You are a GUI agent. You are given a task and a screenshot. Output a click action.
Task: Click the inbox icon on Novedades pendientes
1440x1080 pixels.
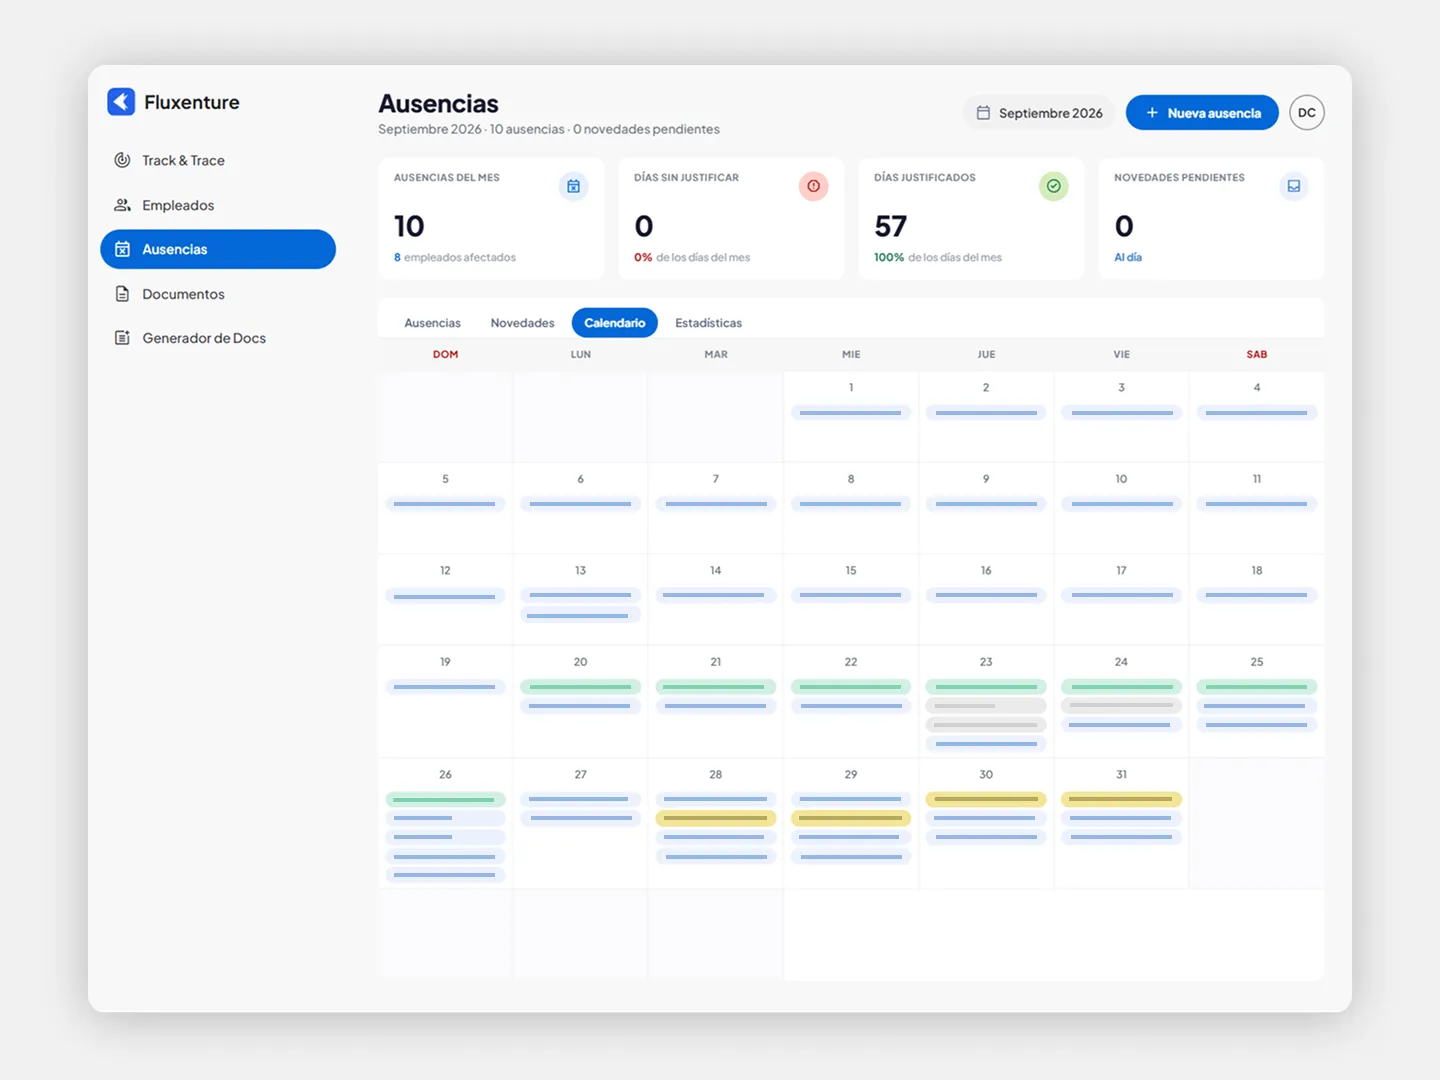click(x=1293, y=186)
